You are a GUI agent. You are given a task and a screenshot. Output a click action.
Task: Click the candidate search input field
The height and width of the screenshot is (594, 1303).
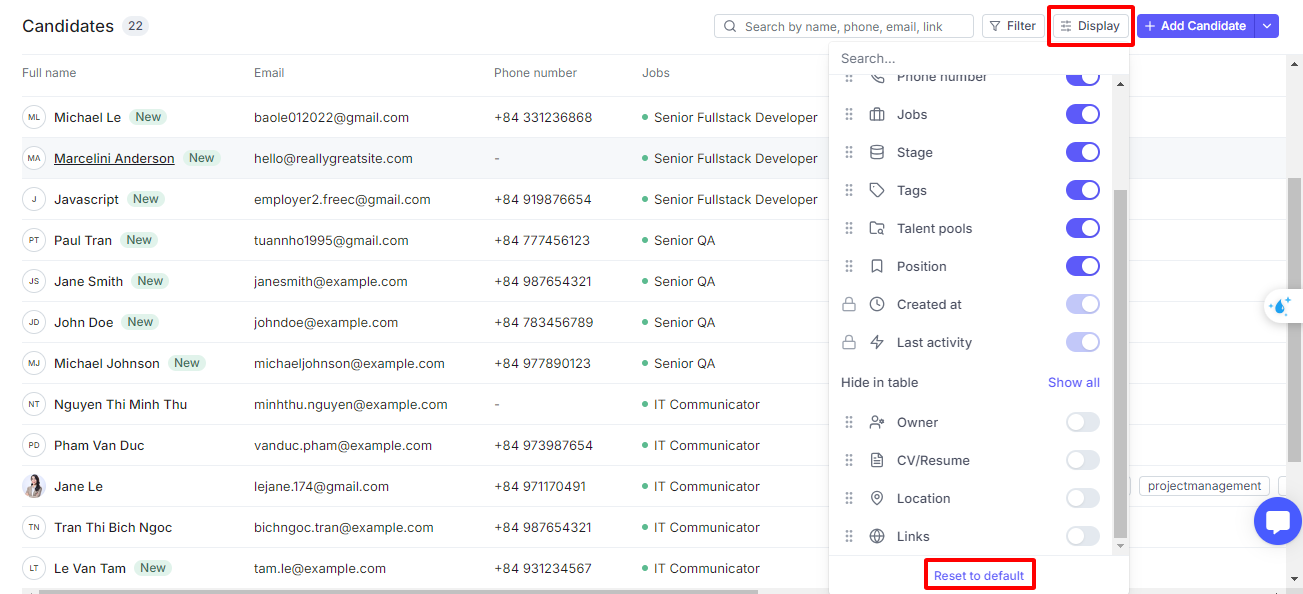tap(844, 26)
